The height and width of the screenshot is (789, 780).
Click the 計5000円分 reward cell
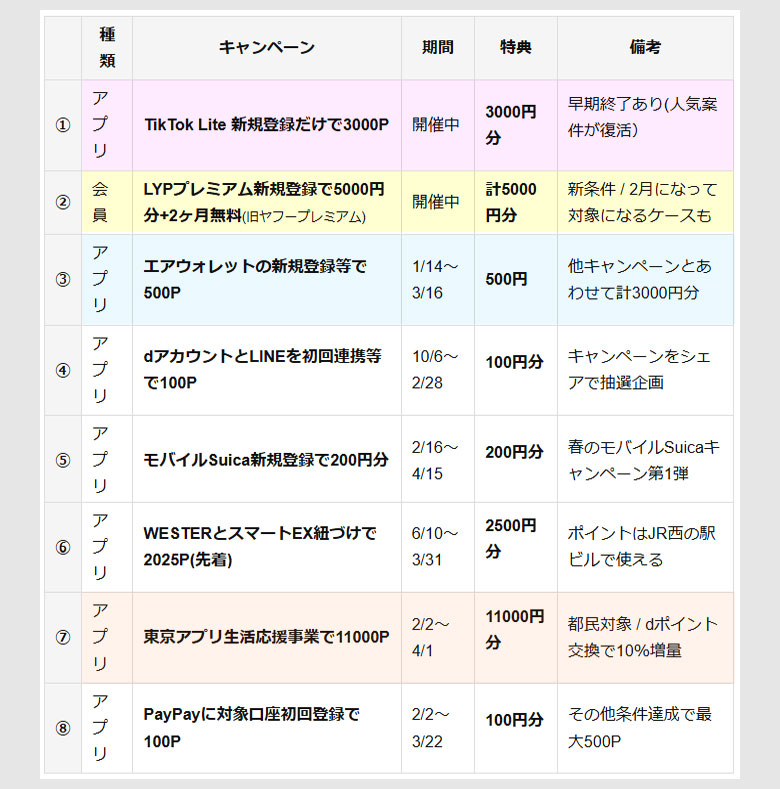(516, 202)
